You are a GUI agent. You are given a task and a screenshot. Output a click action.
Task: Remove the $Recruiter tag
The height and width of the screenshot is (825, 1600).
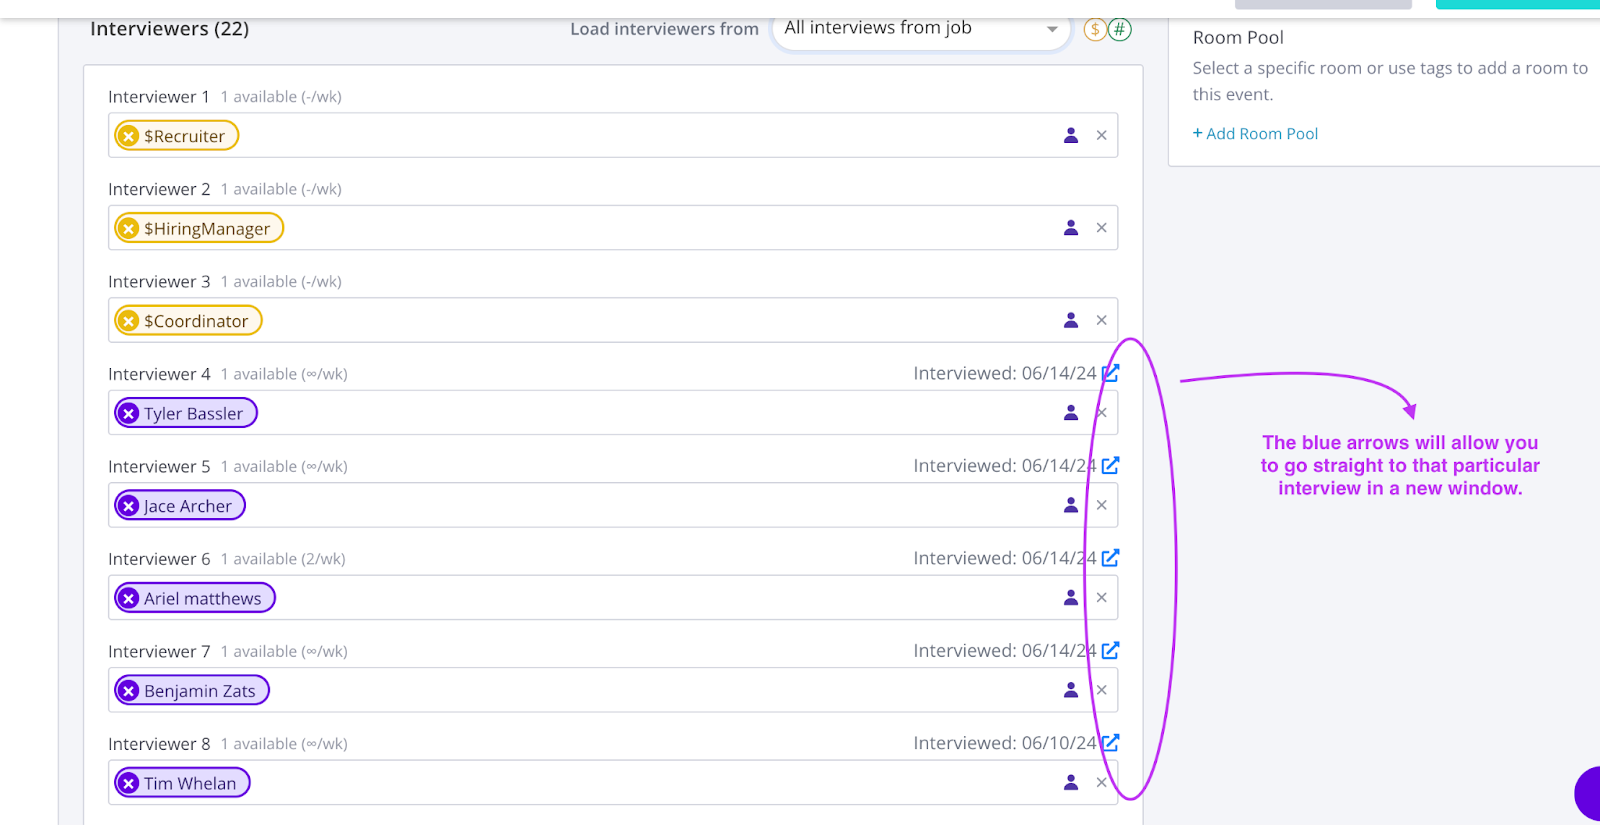coord(129,136)
